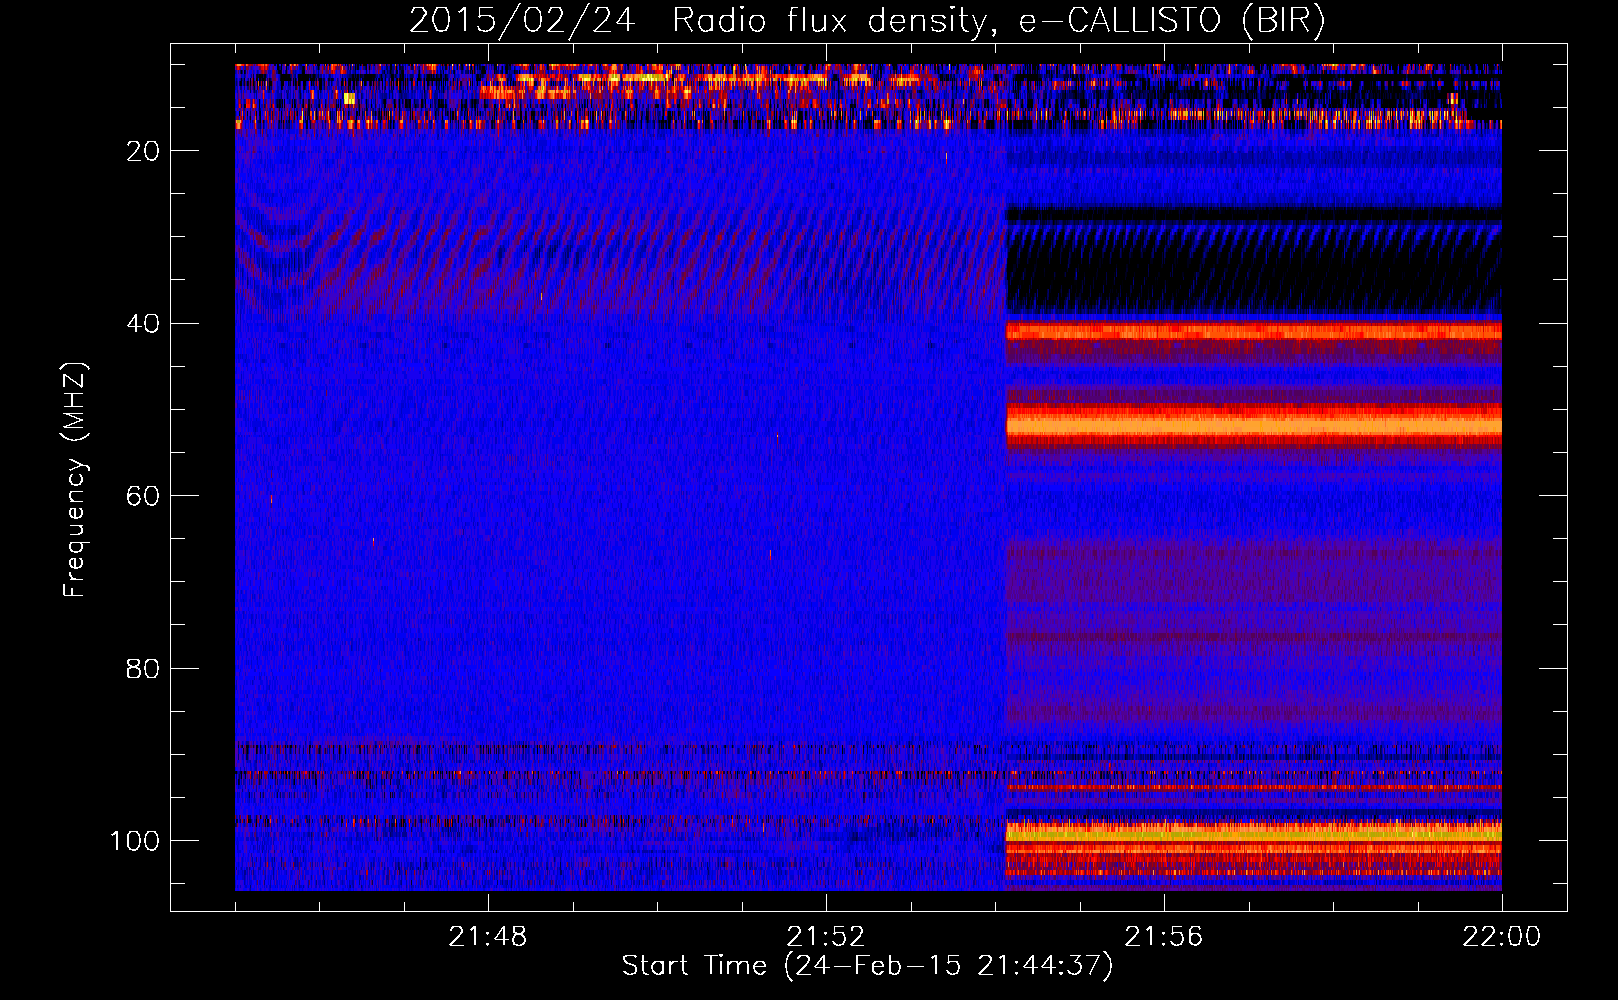
Task: Click the '20' frequency tick label
Action: (143, 151)
